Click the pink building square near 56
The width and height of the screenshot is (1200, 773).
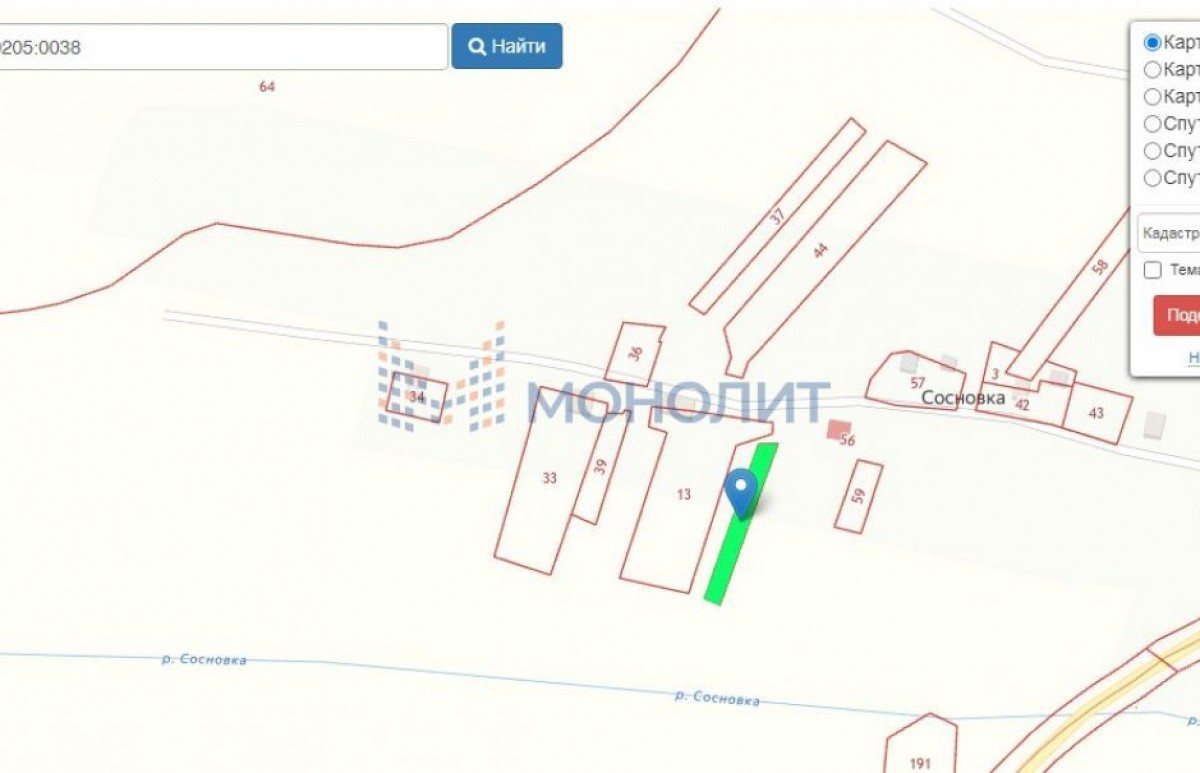tap(838, 430)
